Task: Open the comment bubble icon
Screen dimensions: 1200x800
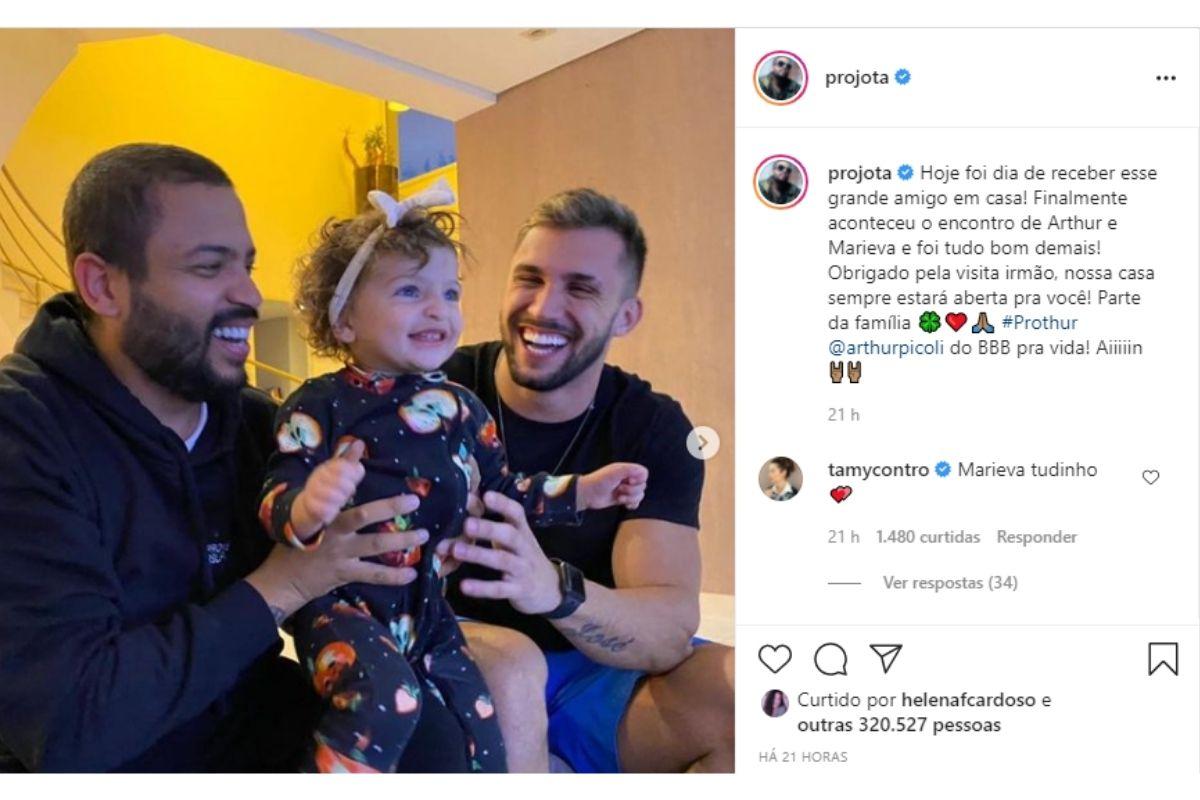Action: pos(830,658)
